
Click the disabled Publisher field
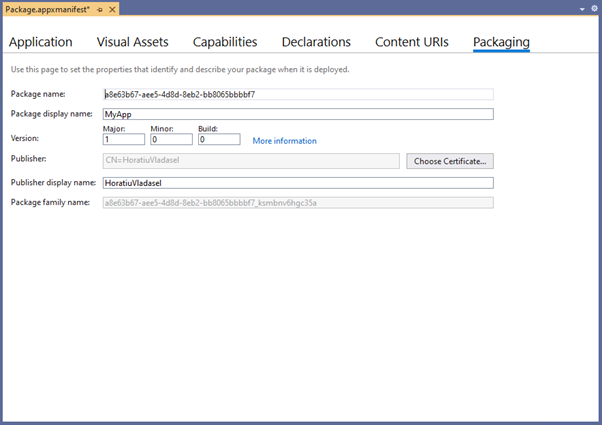251,161
